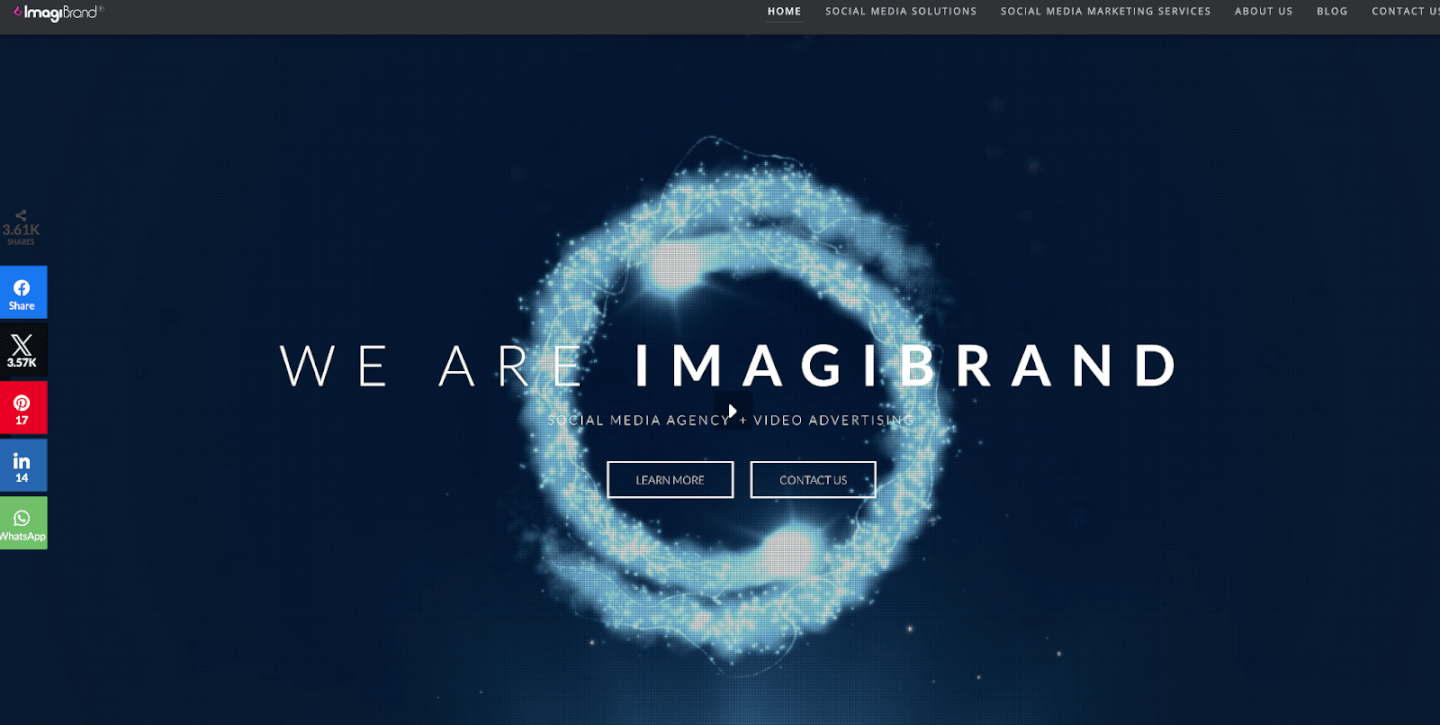Click the 3.61K shares counter
Screen dimensions: 1440x725
(20, 228)
